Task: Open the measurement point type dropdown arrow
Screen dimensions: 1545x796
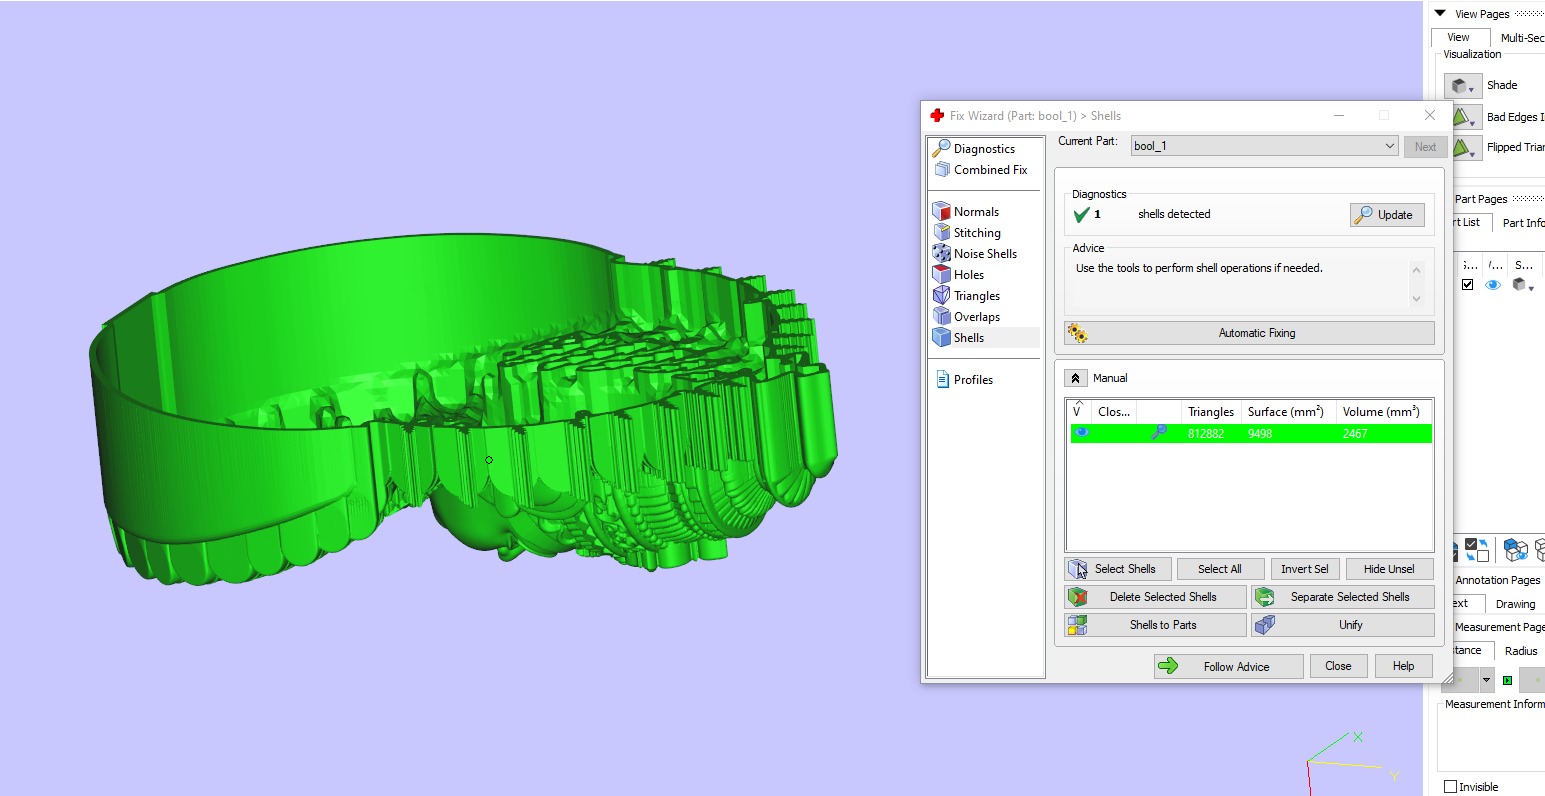Action: 1486,680
